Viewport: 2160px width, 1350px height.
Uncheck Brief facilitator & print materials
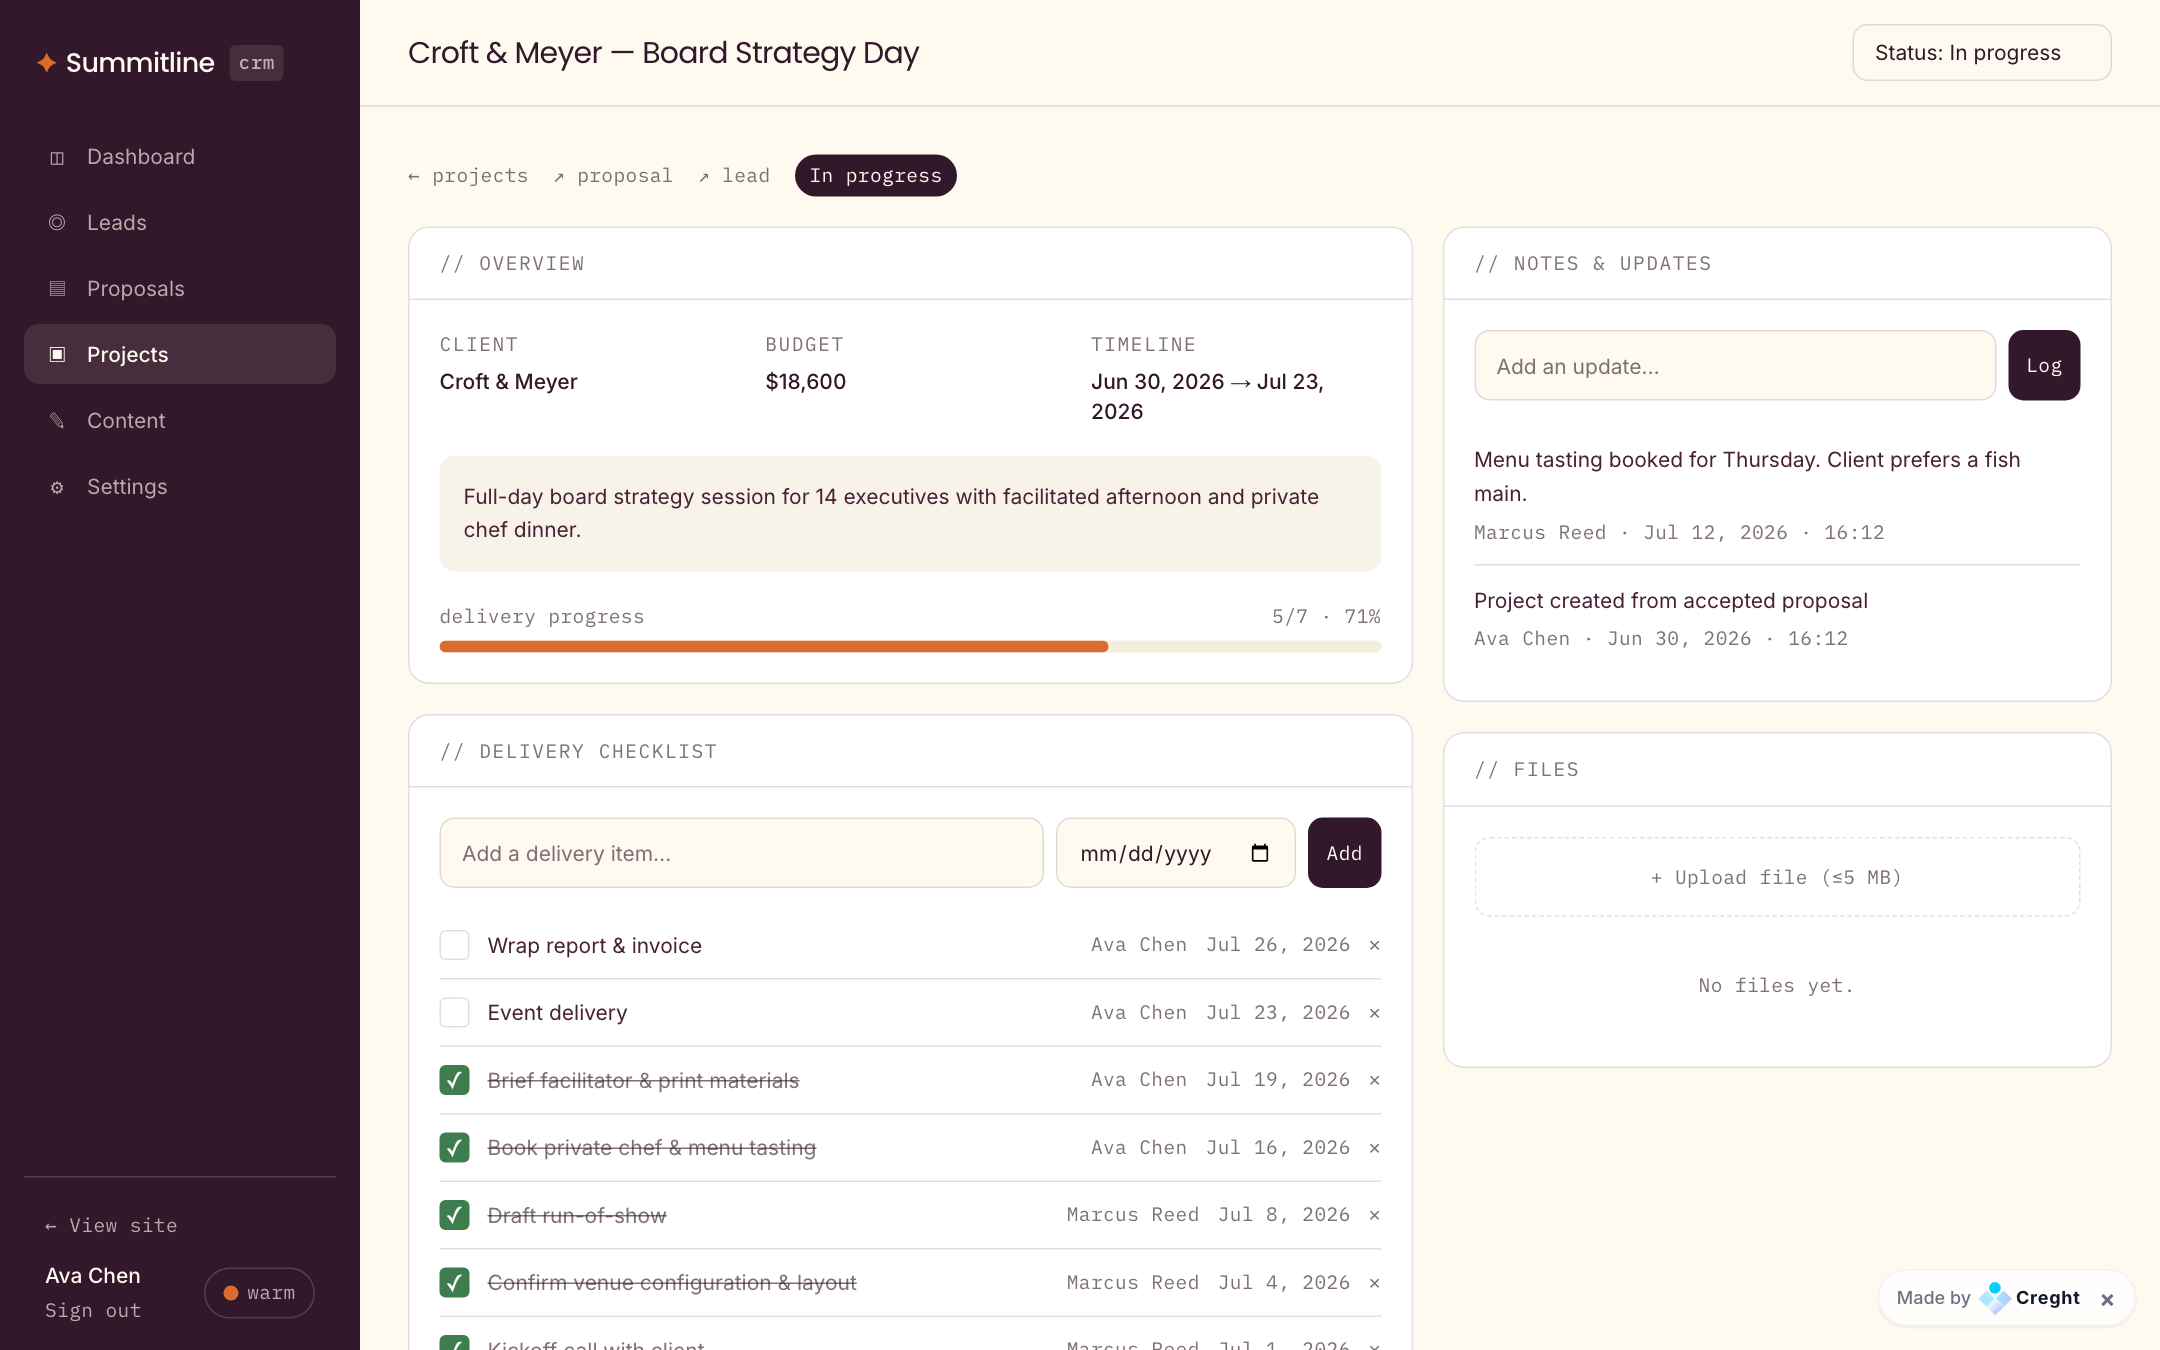pos(455,1080)
